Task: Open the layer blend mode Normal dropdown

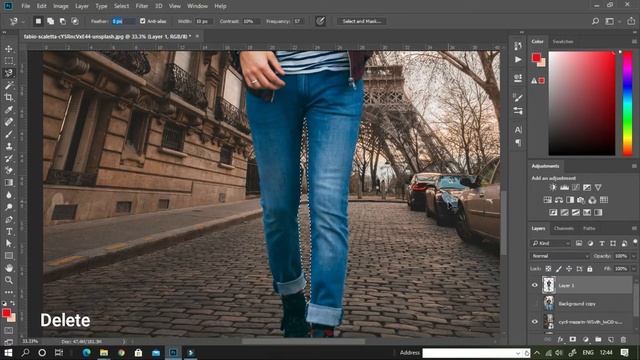Action: pyautogui.click(x=560, y=256)
